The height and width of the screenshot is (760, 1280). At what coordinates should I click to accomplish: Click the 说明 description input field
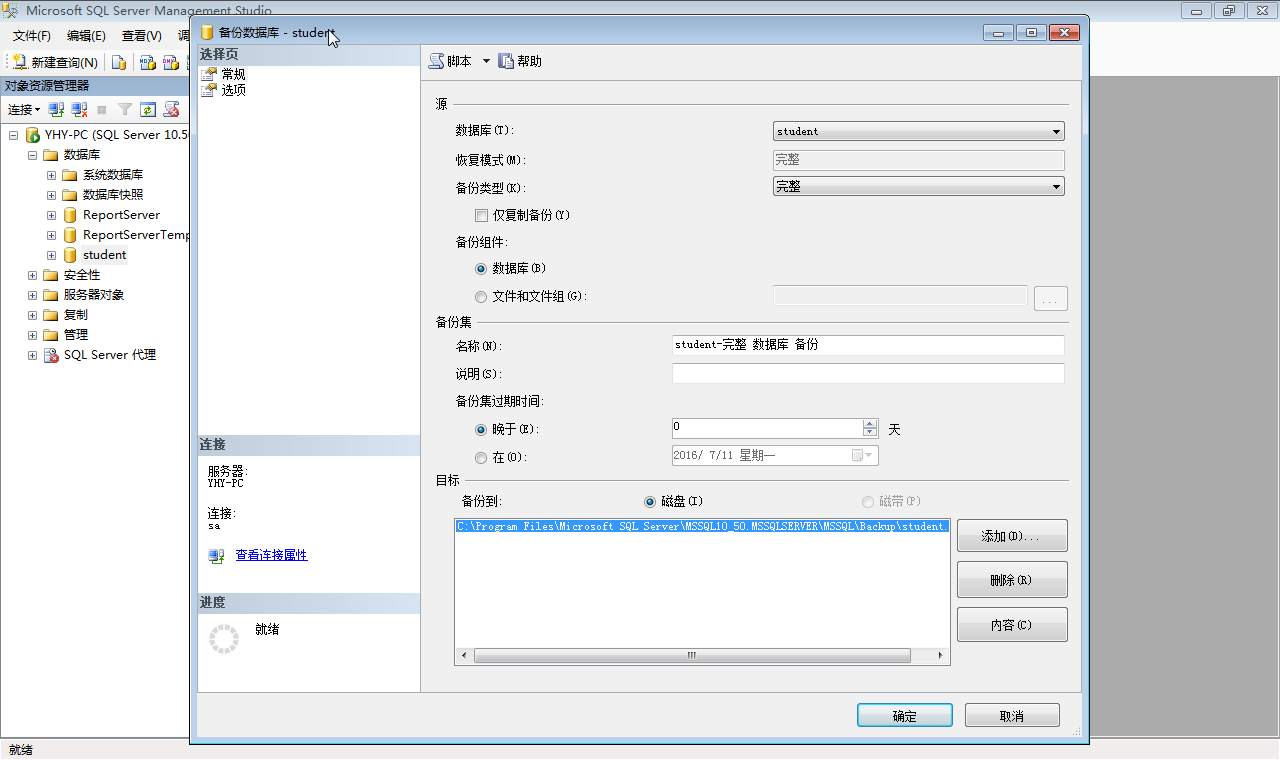[868, 373]
